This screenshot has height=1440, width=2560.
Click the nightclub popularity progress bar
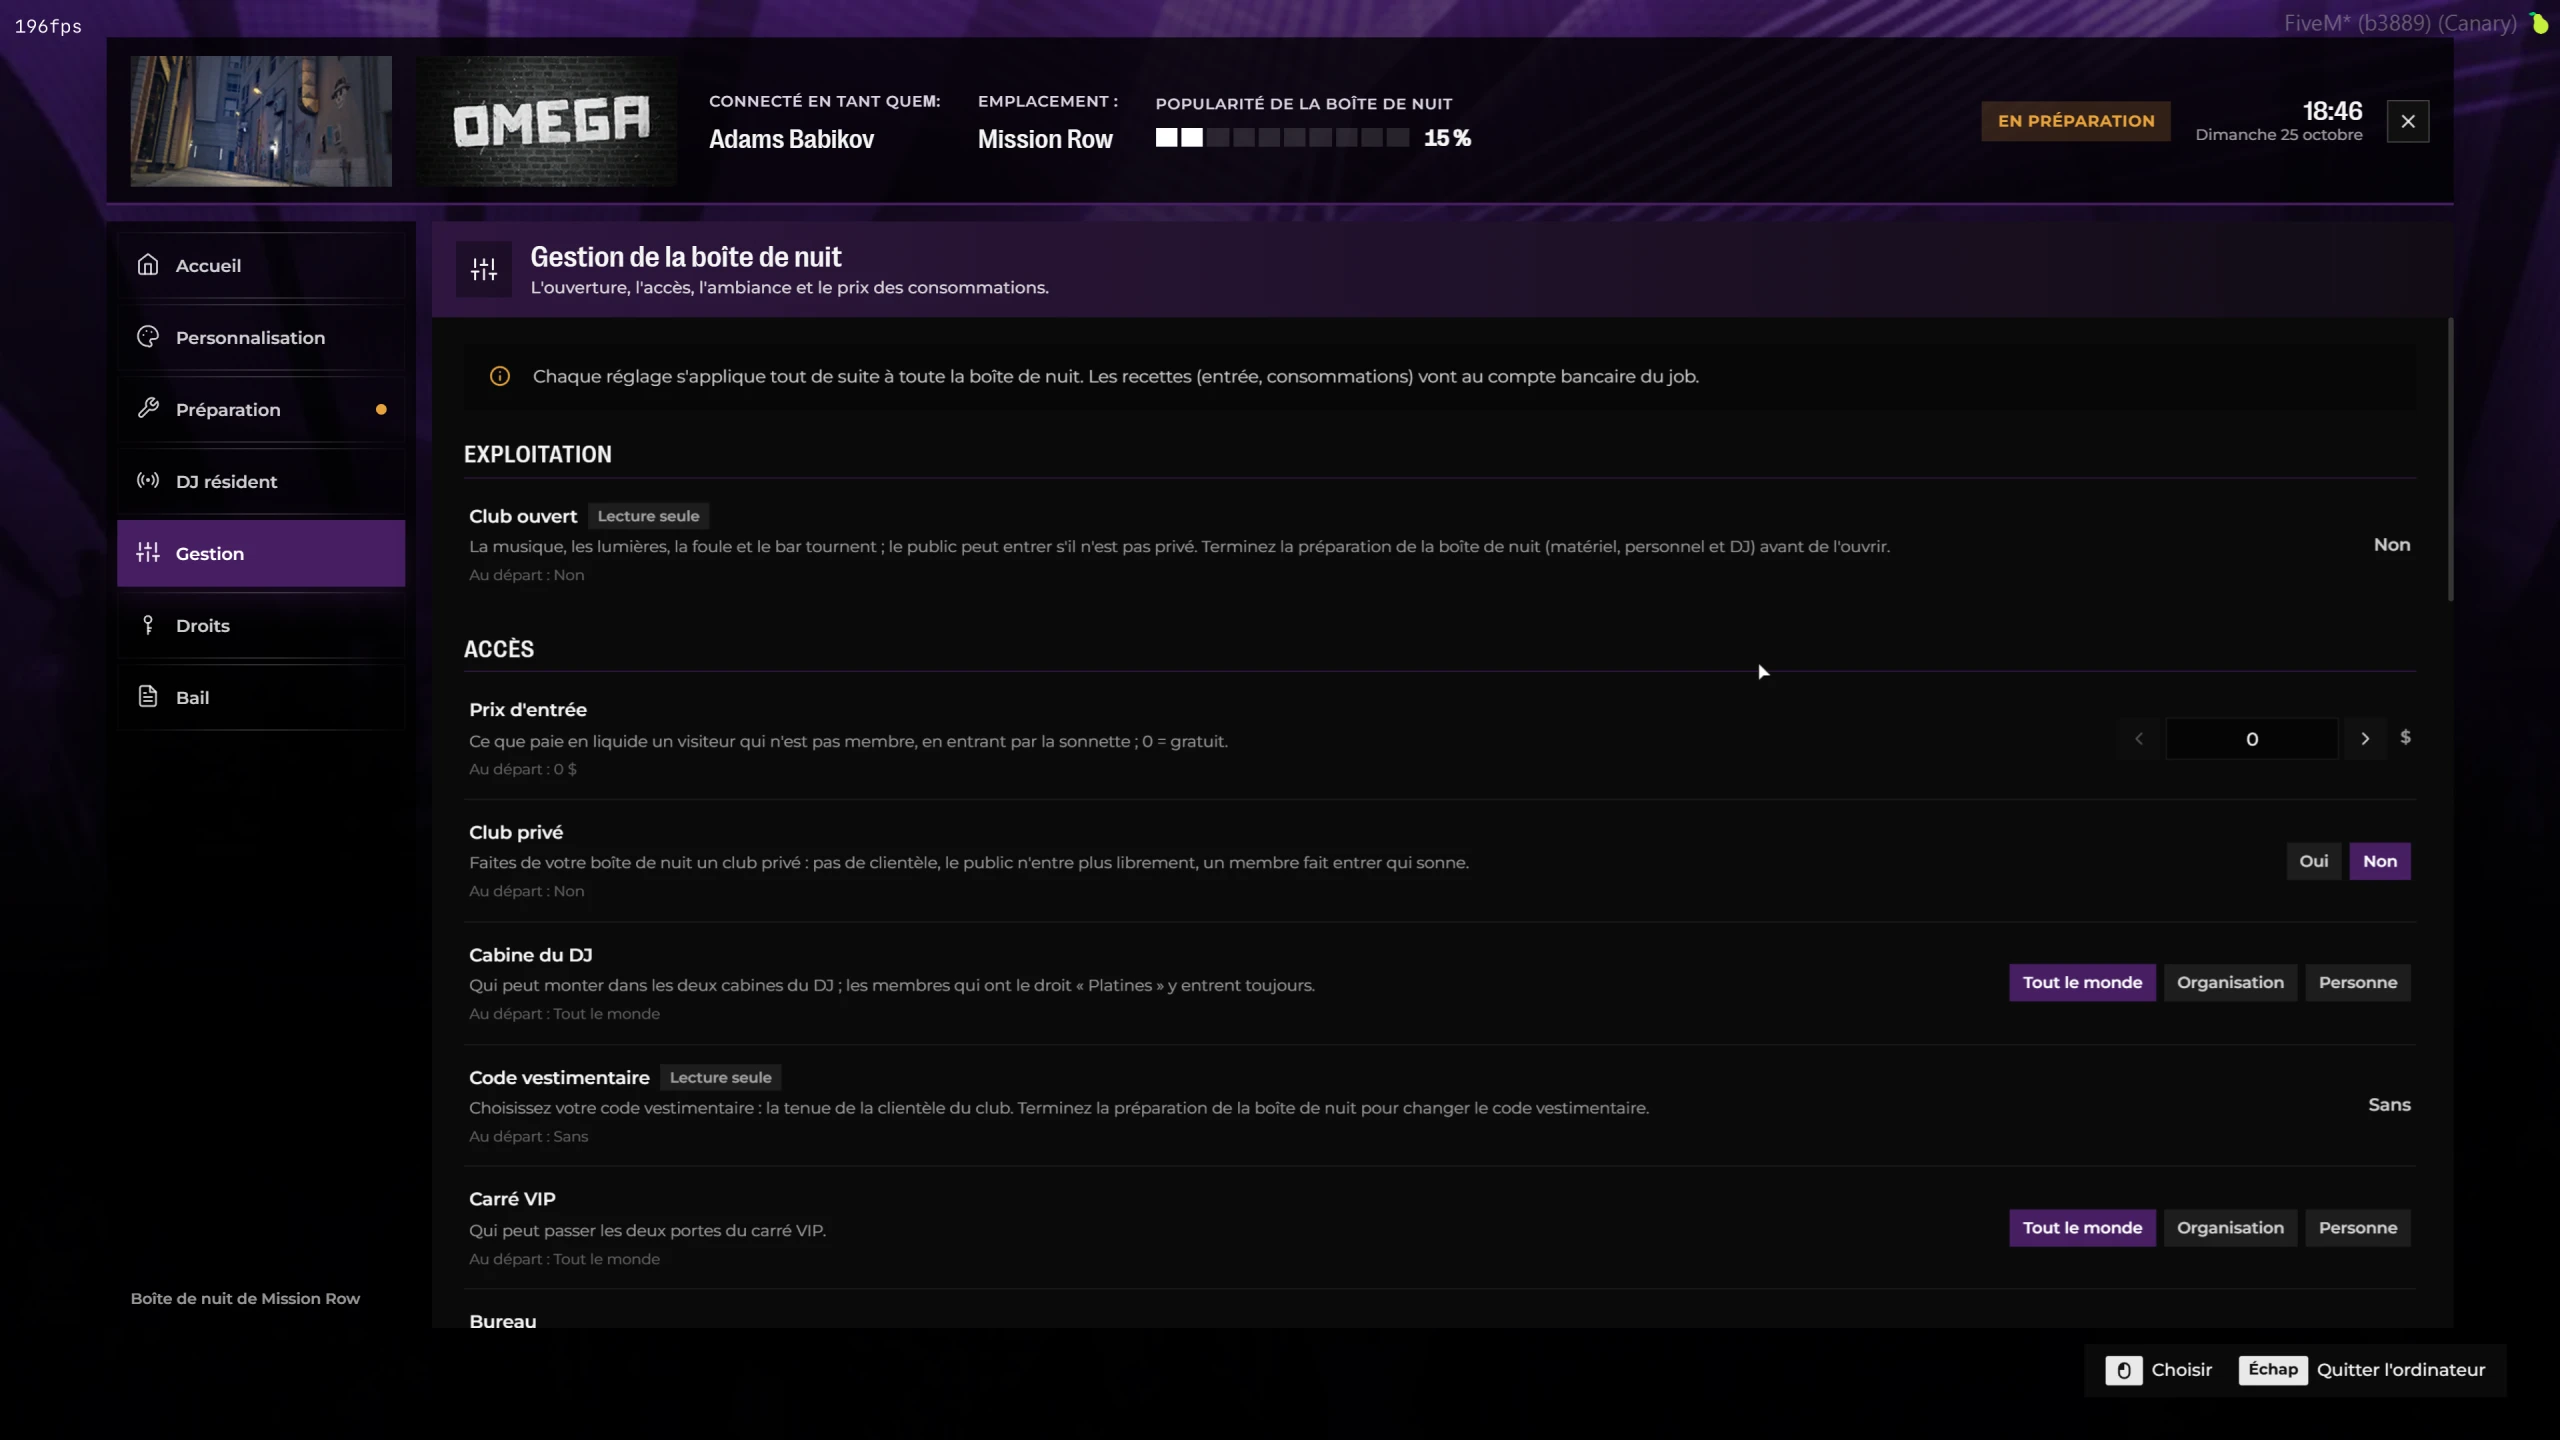pos(1283,138)
